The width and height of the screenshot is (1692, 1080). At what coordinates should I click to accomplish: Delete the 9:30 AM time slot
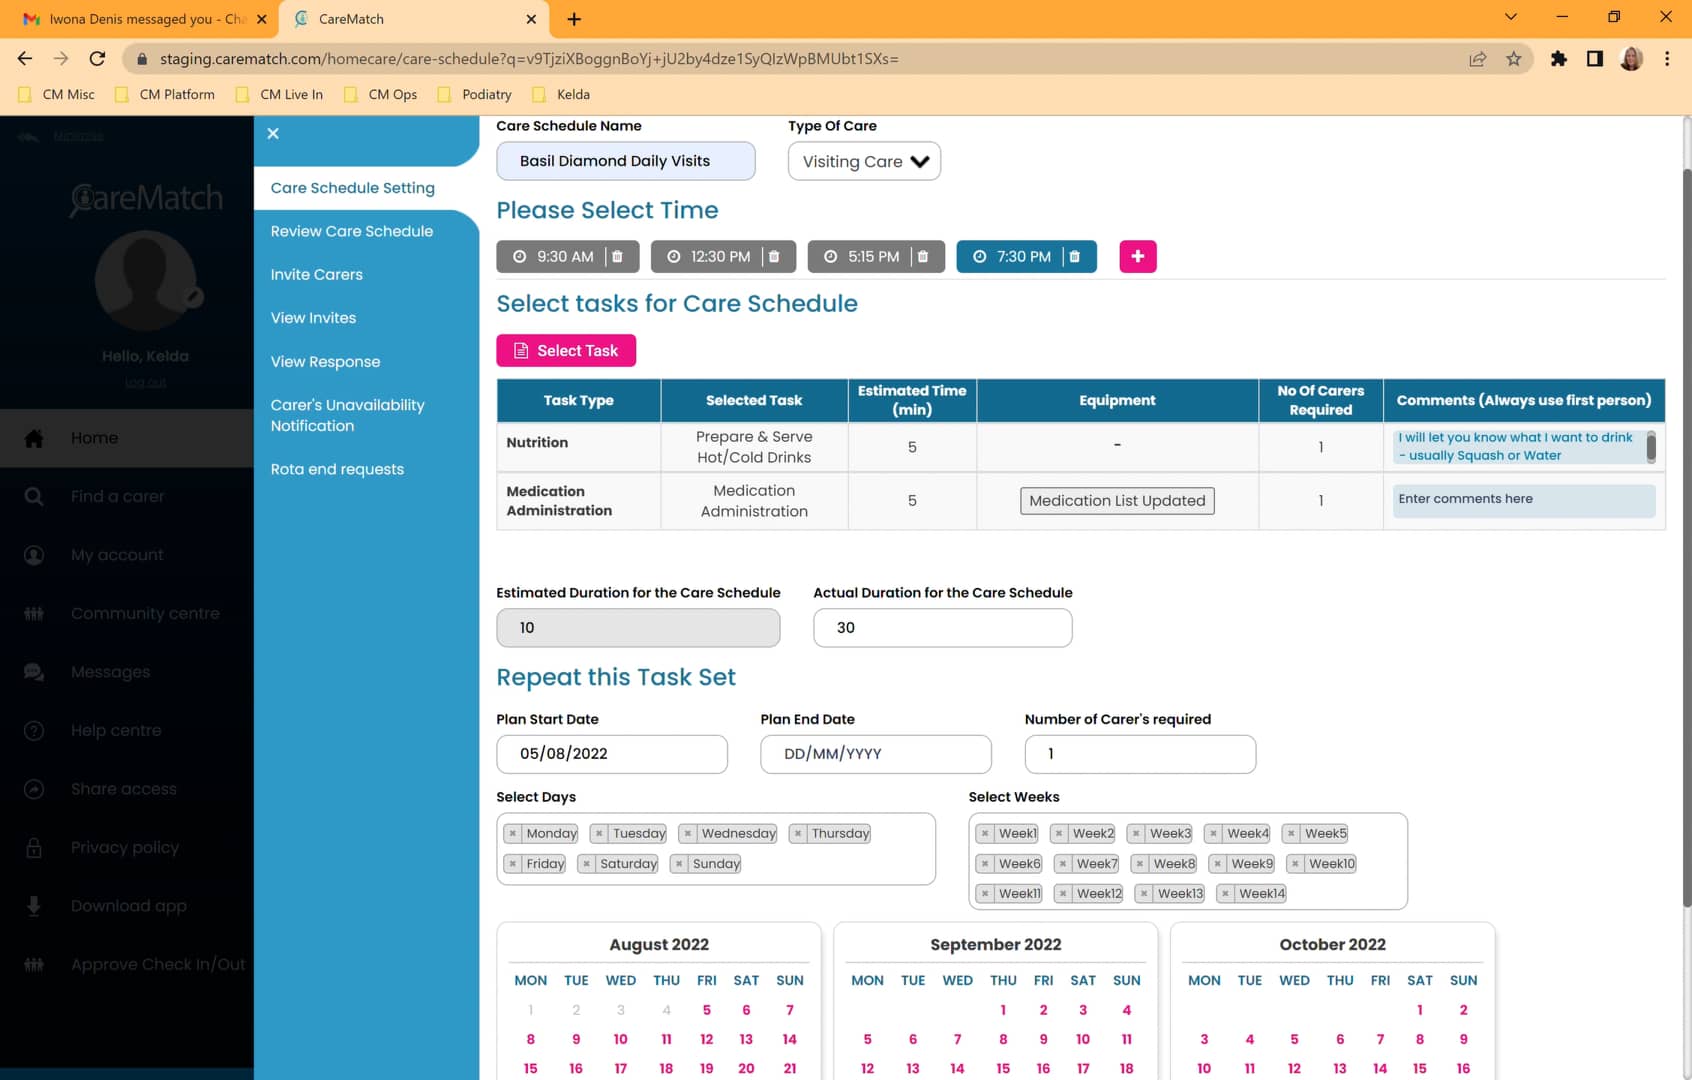click(x=618, y=256)
